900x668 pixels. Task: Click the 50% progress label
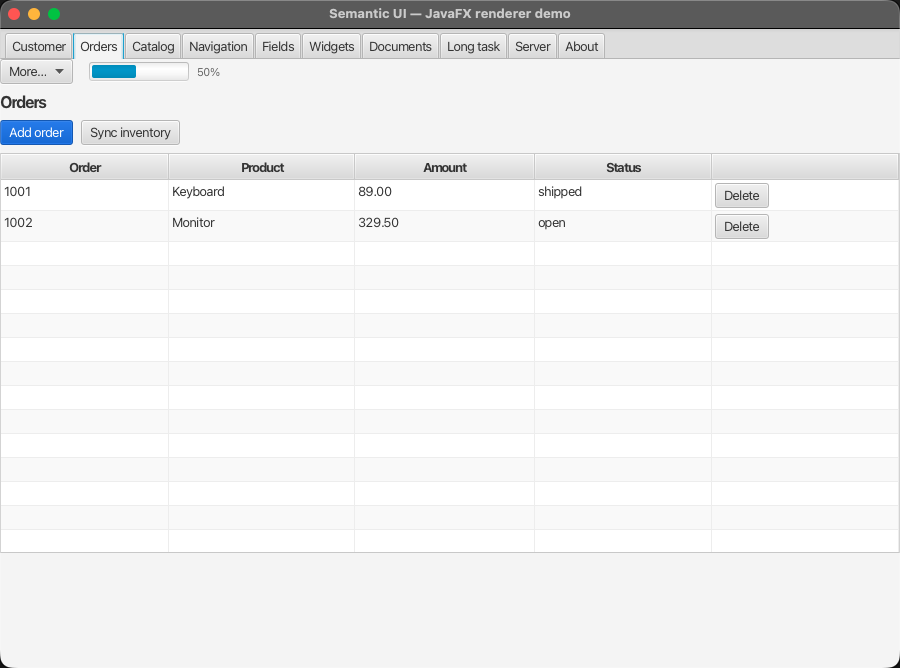tap(208, 72)
